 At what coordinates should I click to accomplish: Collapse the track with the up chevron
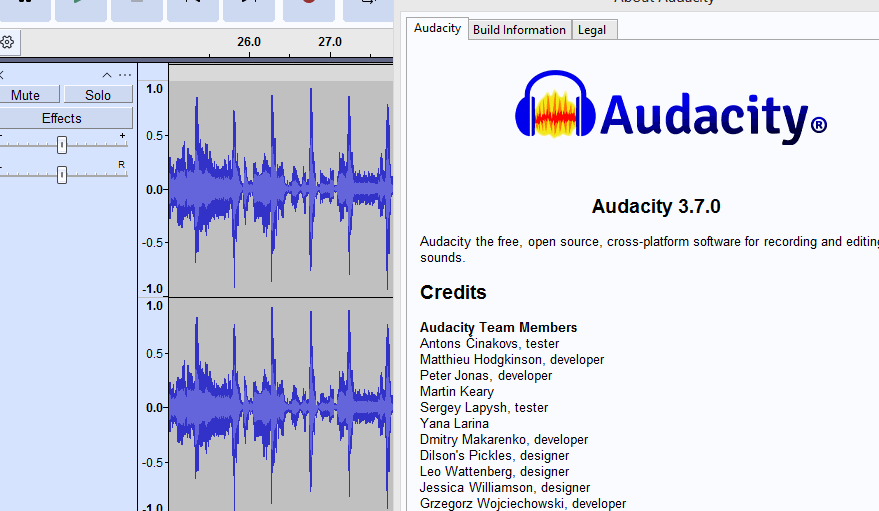coord(107,75)
